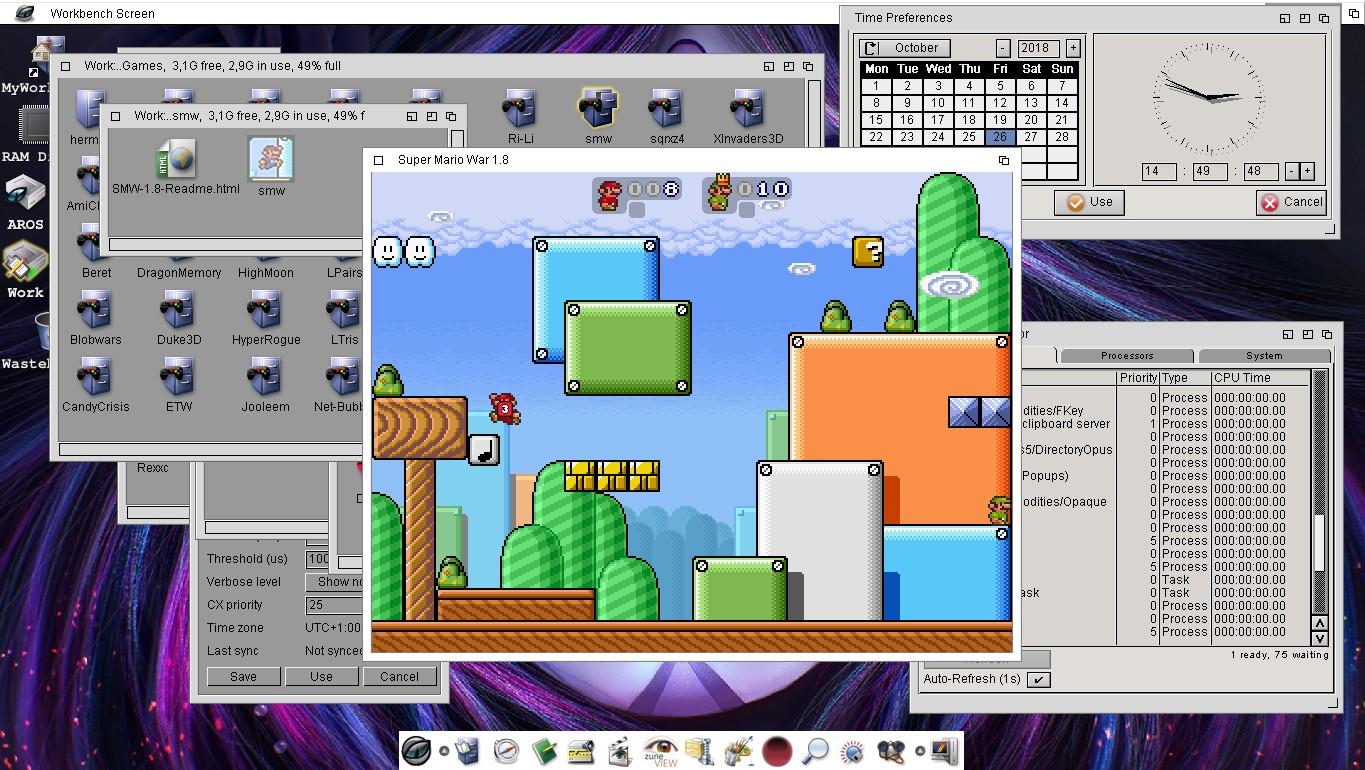This screenshot has height=770, width=1365.
Task: Launch the XInvaders3D game icon
Action: [747, 110]
